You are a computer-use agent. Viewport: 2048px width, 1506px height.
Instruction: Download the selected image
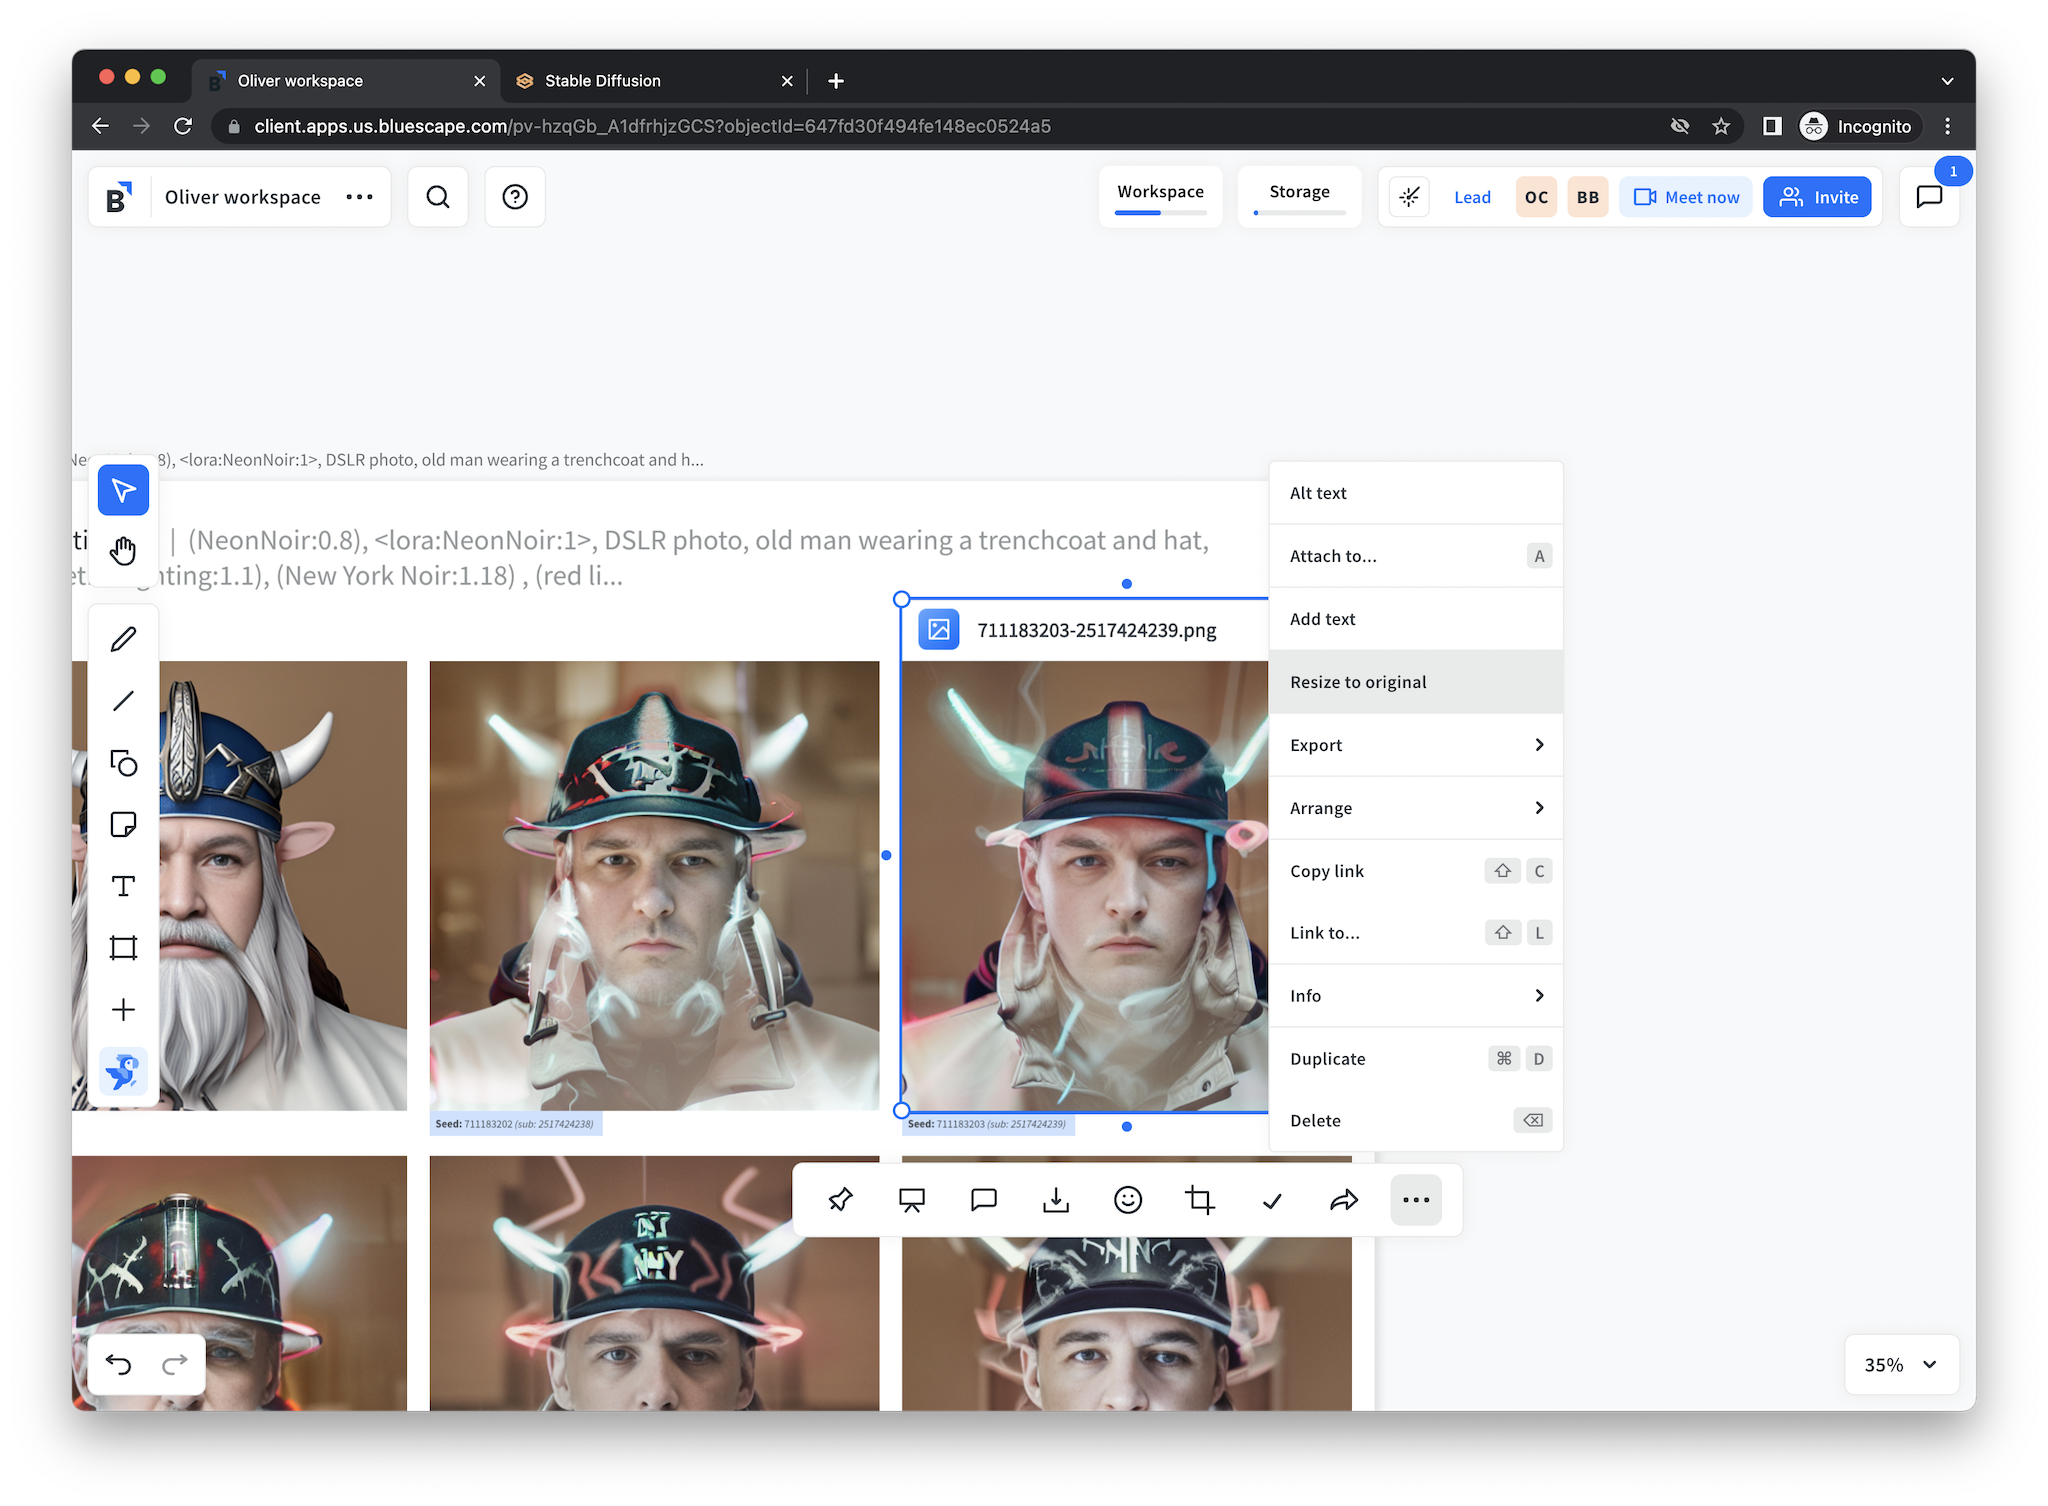(1055, 1199)
